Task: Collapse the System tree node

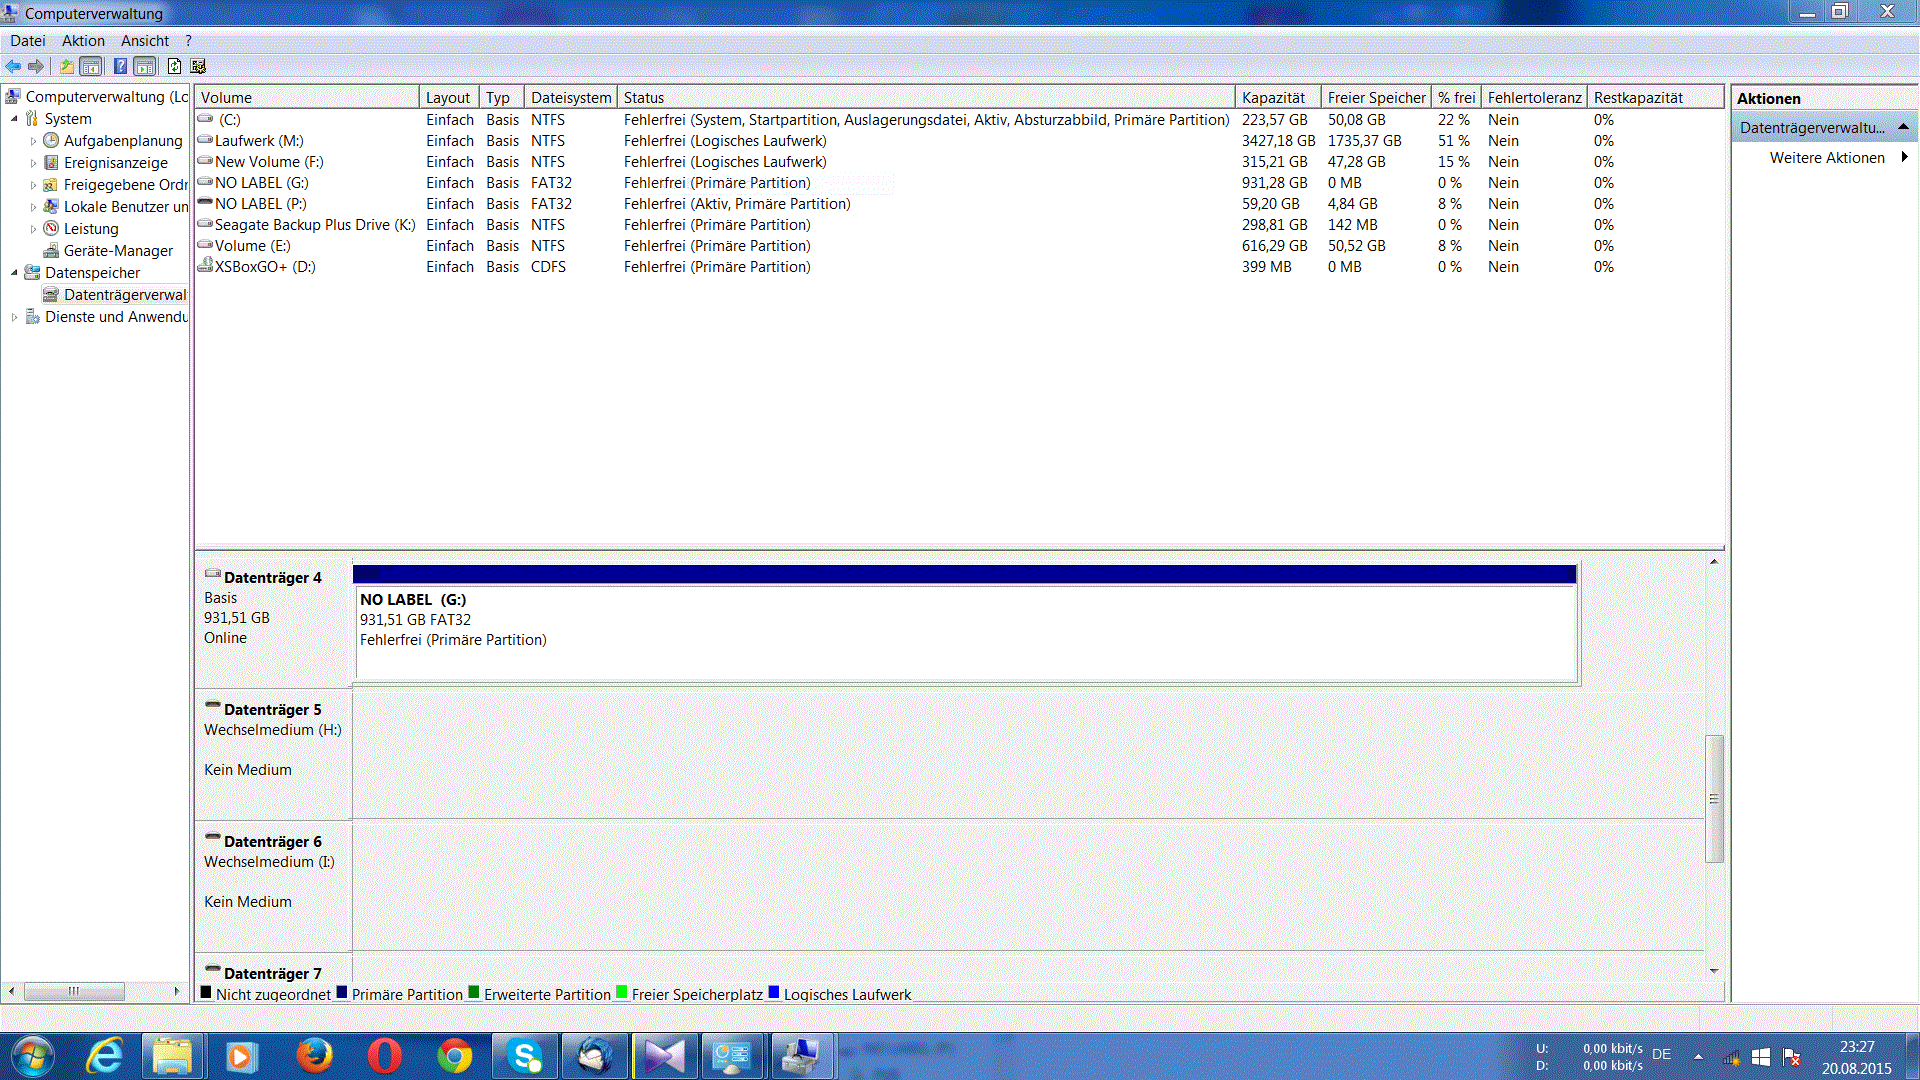Action: [14, 119]
